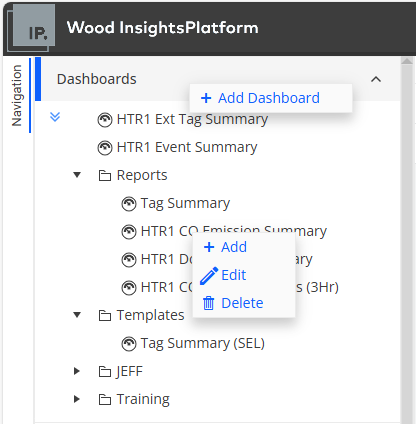
Task: Click the scrollbar up arrow
Action: pos(407,61)
